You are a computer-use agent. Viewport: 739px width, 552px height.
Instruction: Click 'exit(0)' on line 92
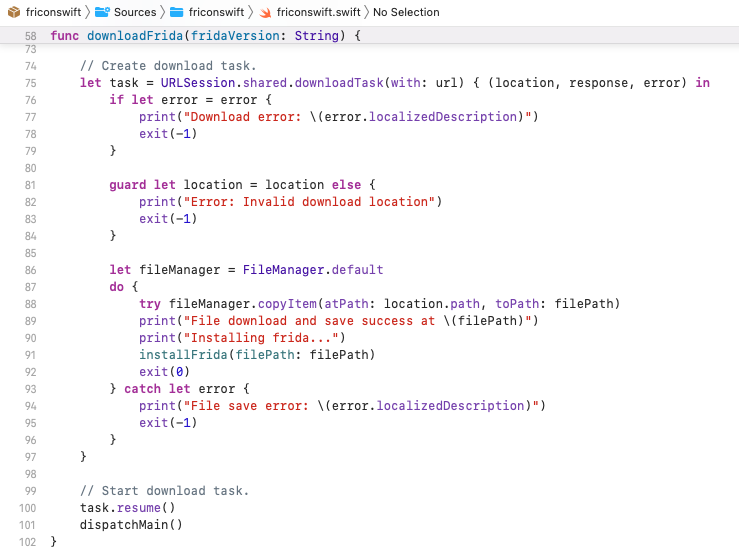[164, 371]
